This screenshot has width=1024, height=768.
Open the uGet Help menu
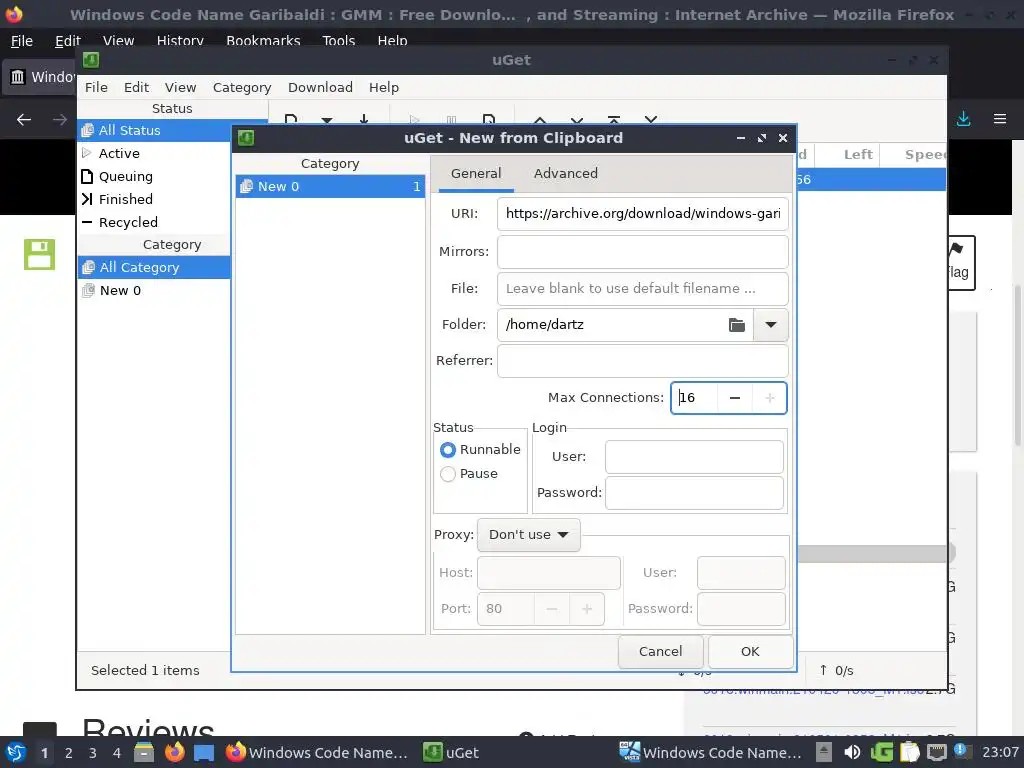click(383, 88)
